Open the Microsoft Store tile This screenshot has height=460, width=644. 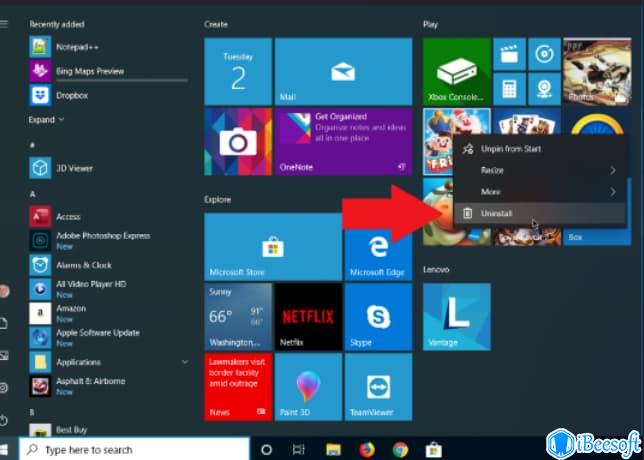[x=273, y=247]
